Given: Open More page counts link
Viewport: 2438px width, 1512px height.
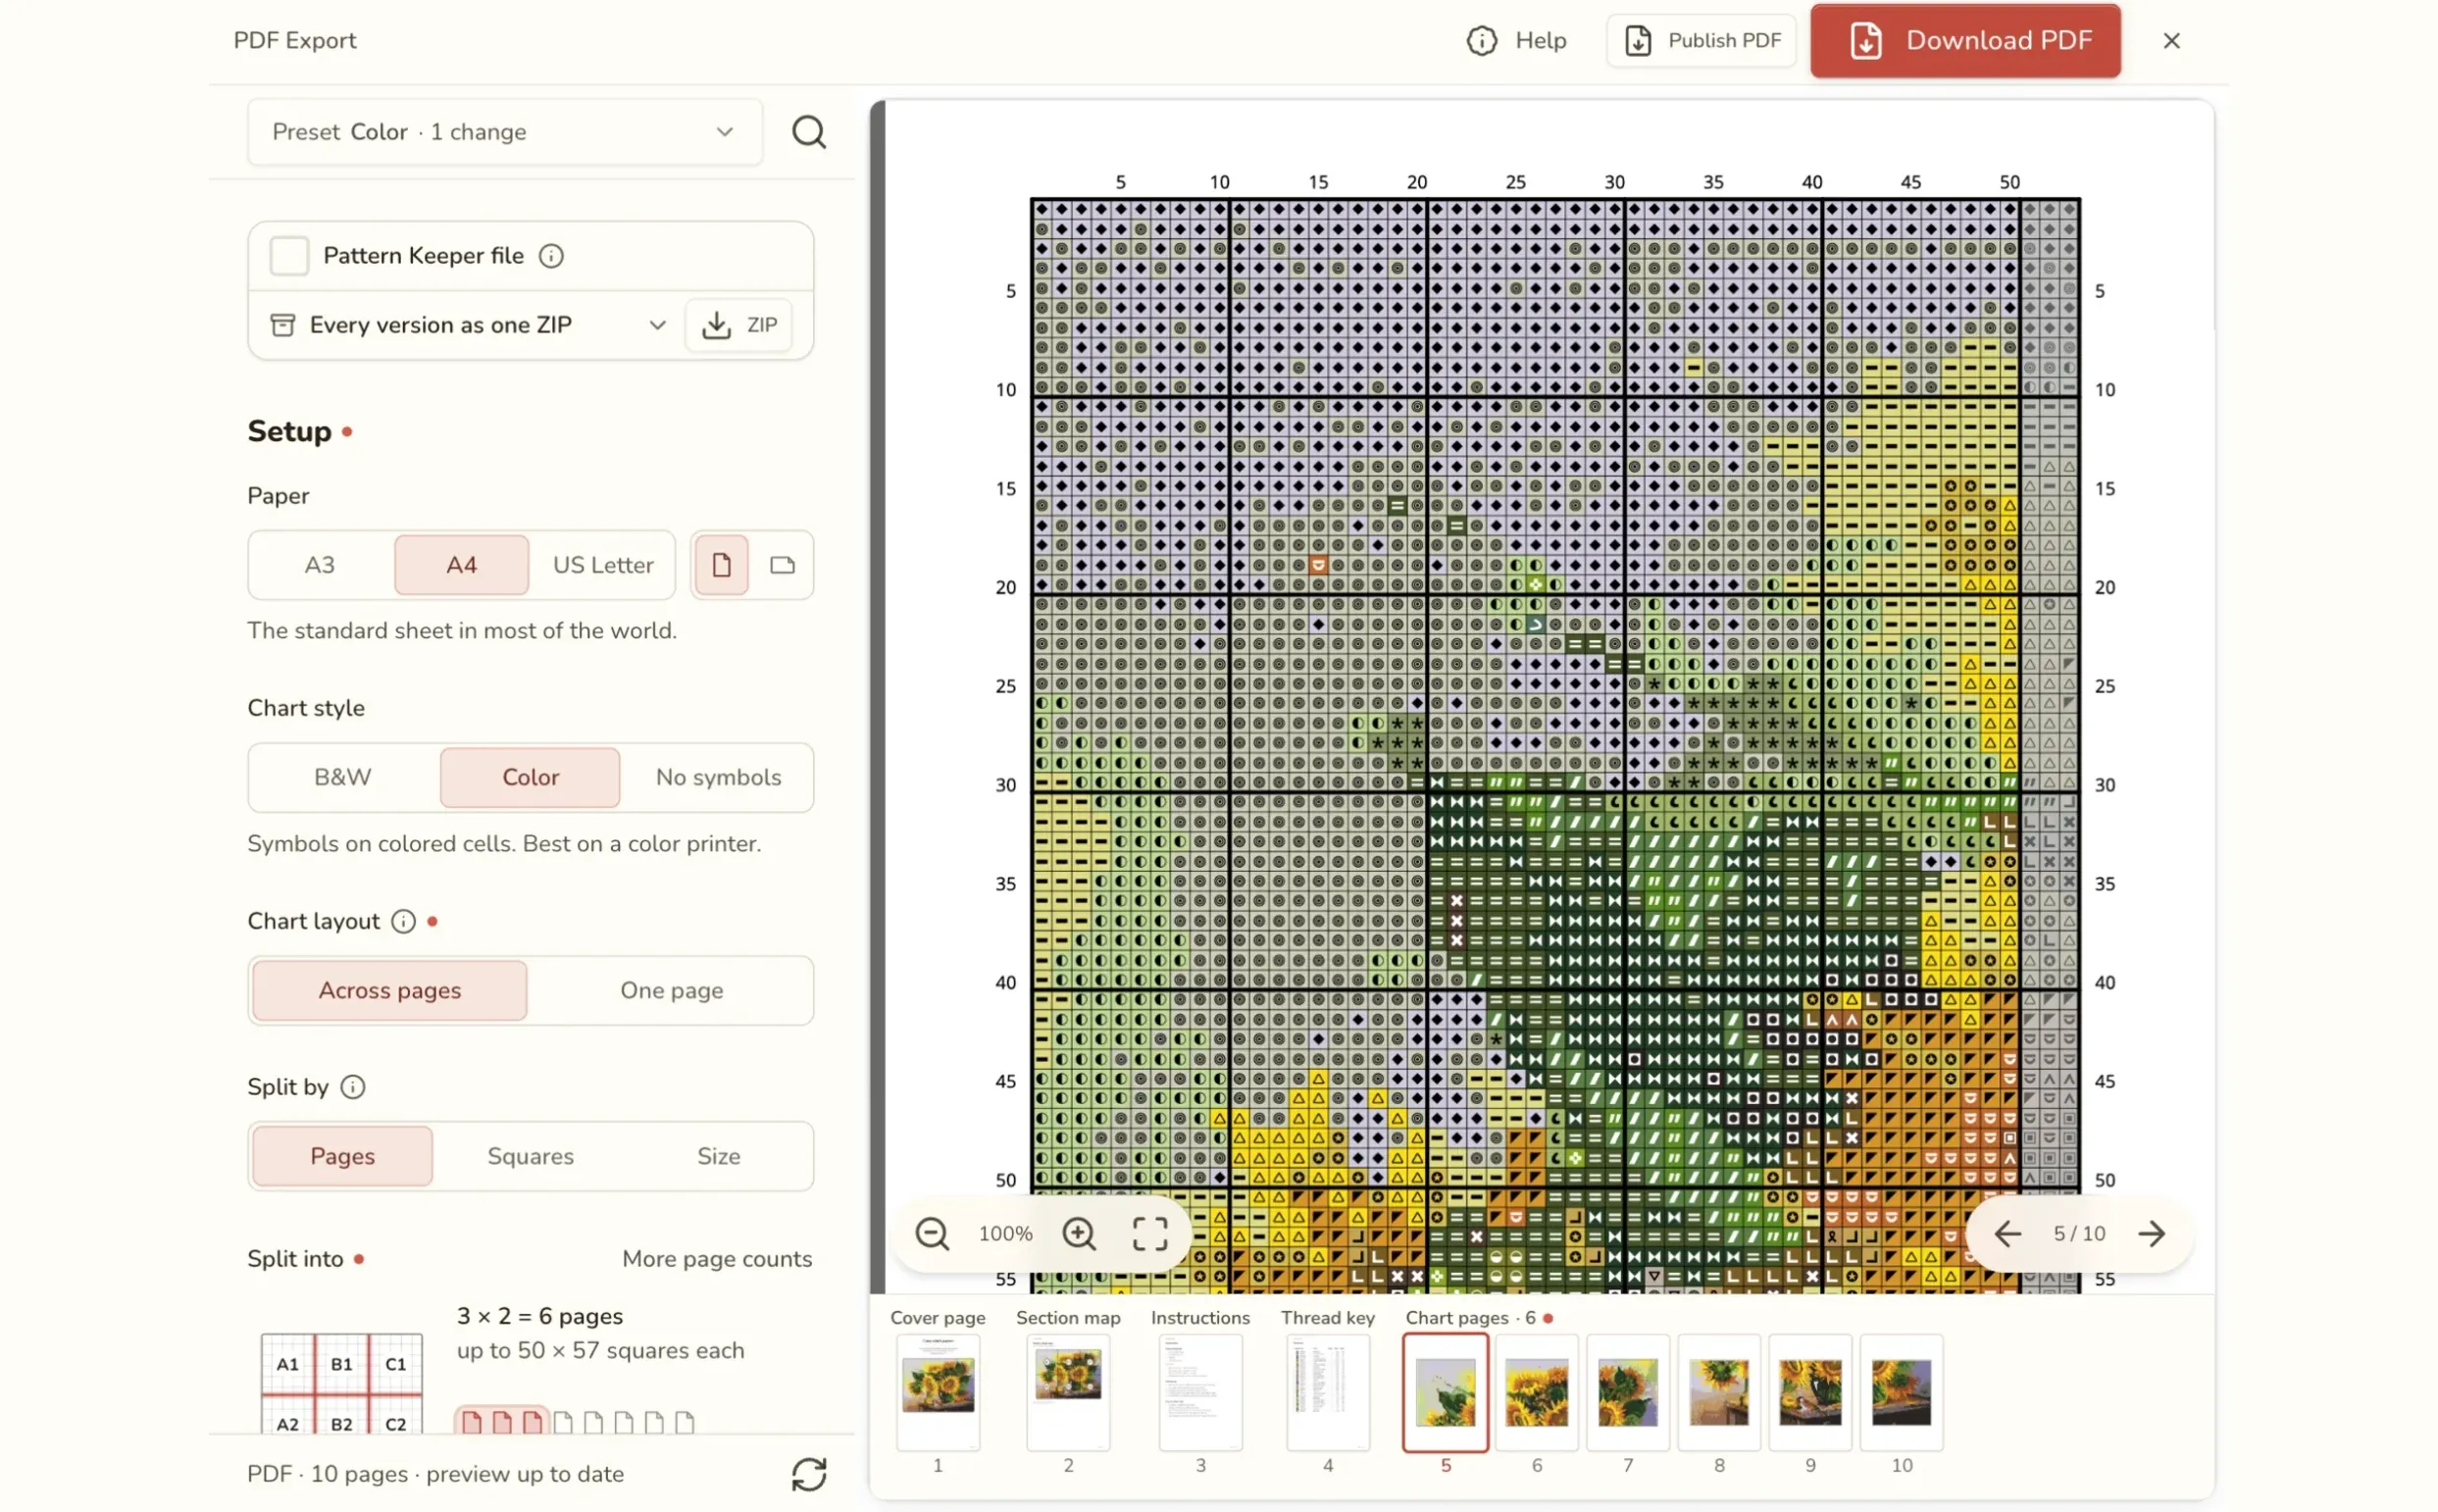Looking at the screenshot, I should [x=717, y=1259].
